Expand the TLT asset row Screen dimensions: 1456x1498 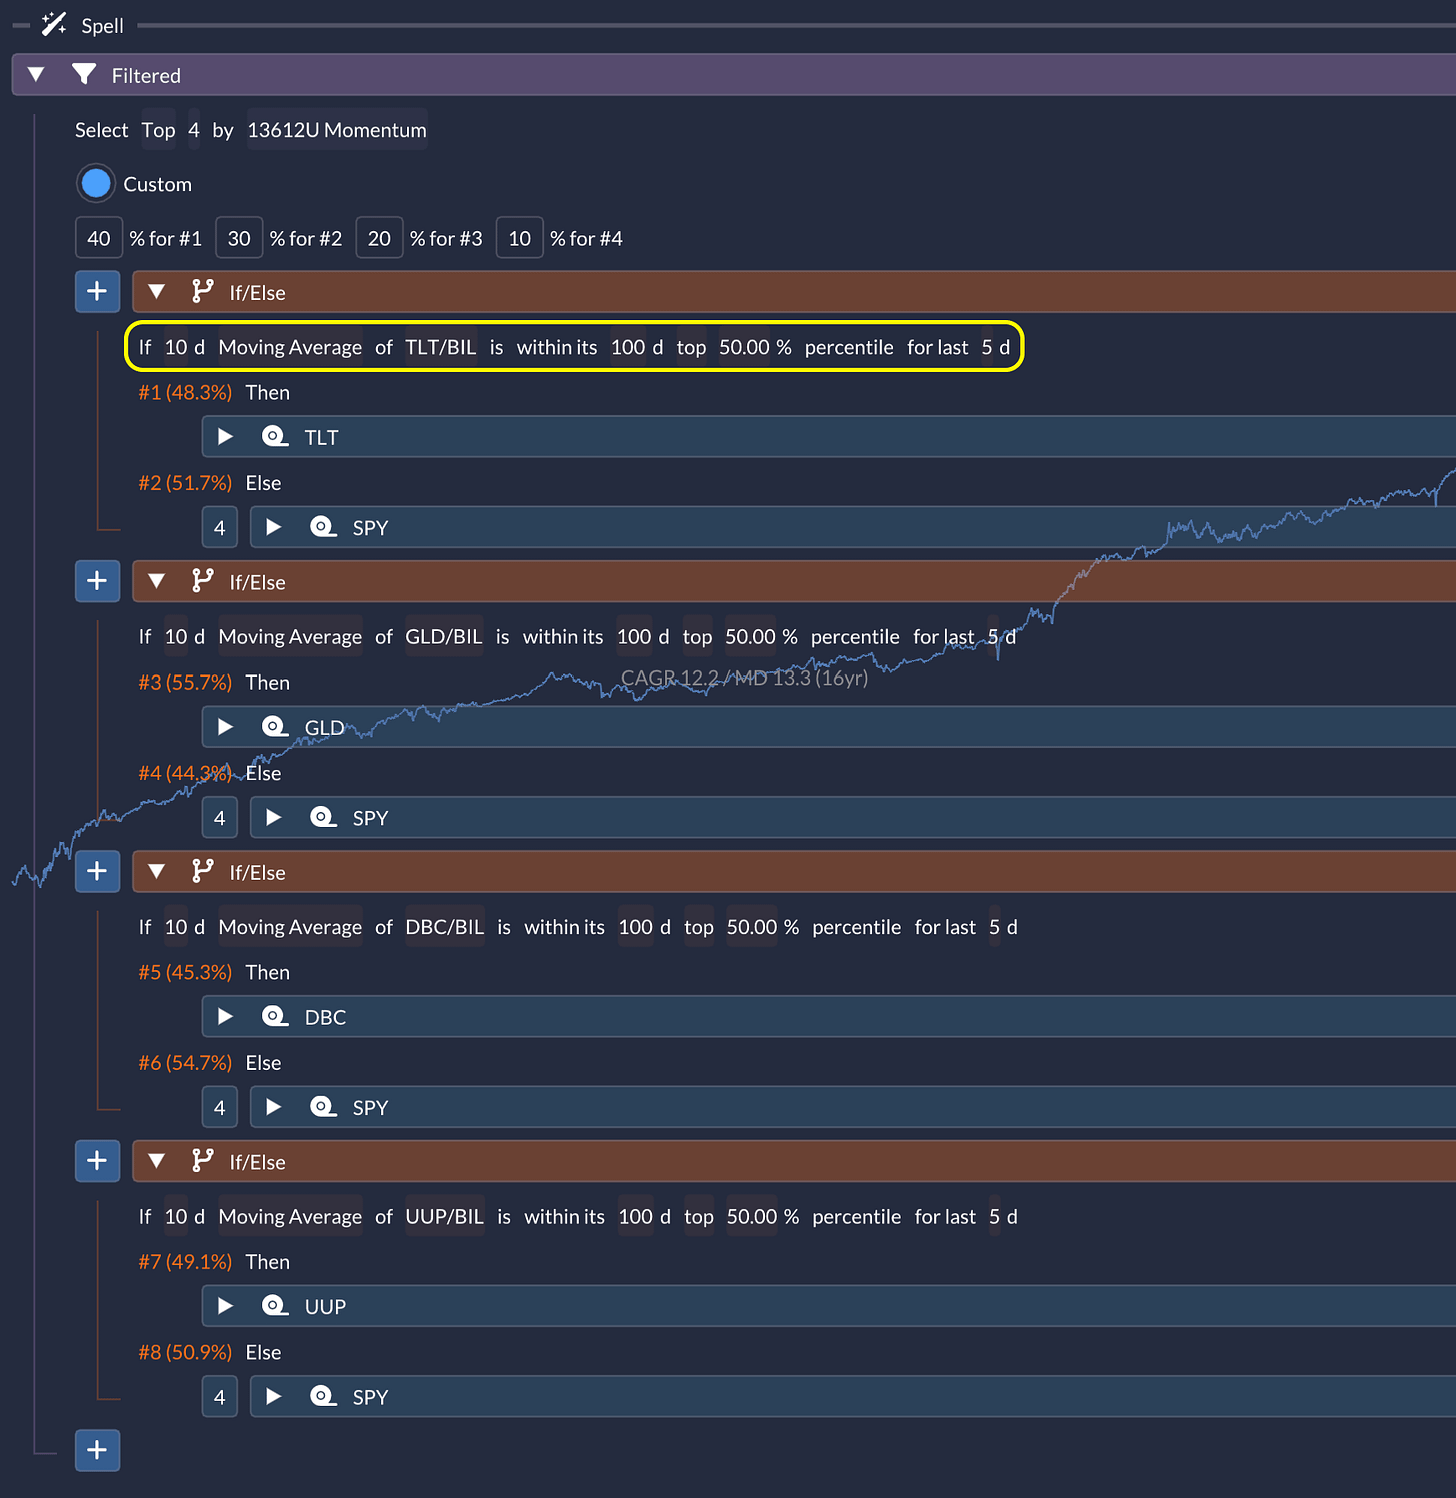tap(226, 437)
